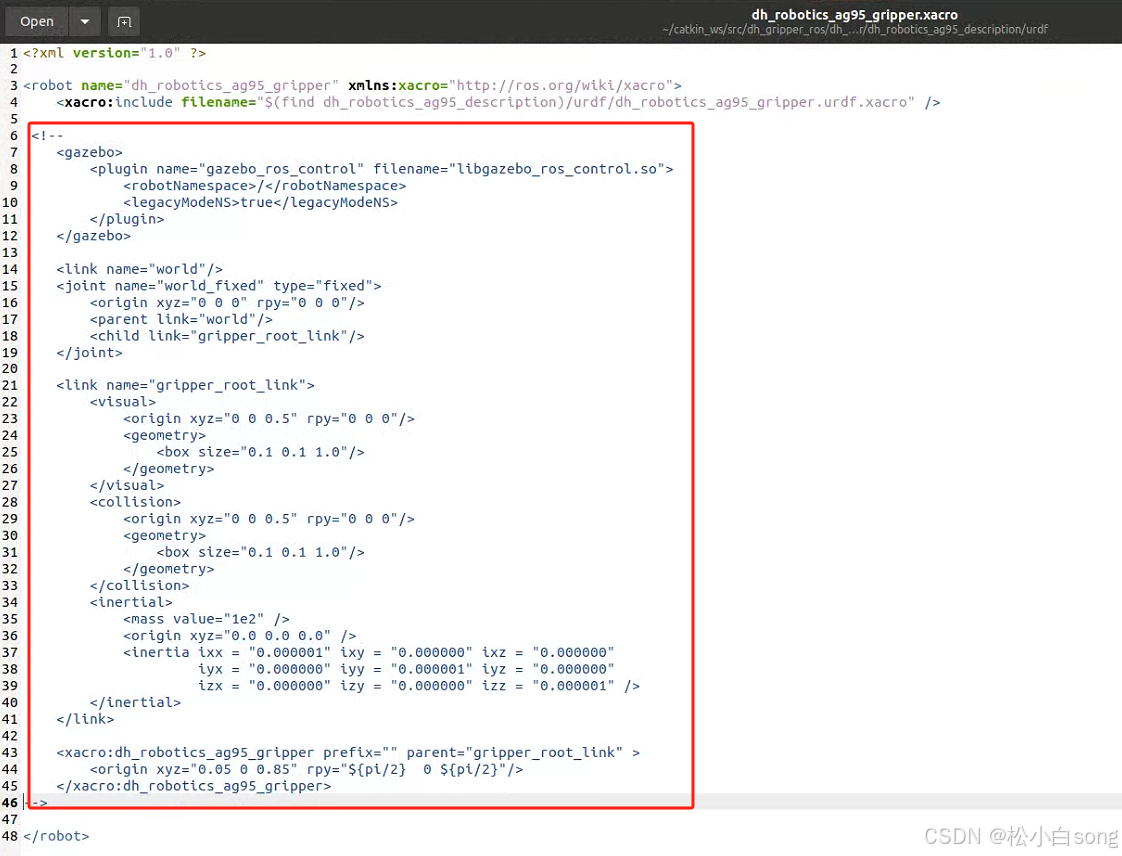Click the box size line 25
Screen dimensions: 1122x856
(260, 452)
